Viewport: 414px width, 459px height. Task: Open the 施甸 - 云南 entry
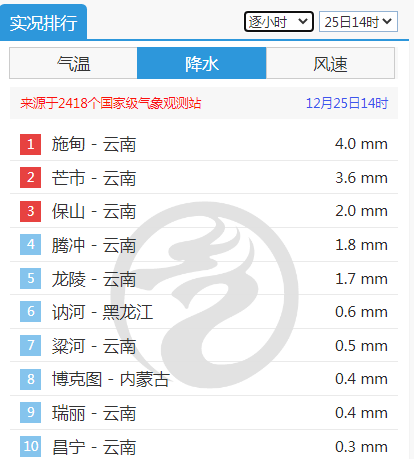(94, 144)
